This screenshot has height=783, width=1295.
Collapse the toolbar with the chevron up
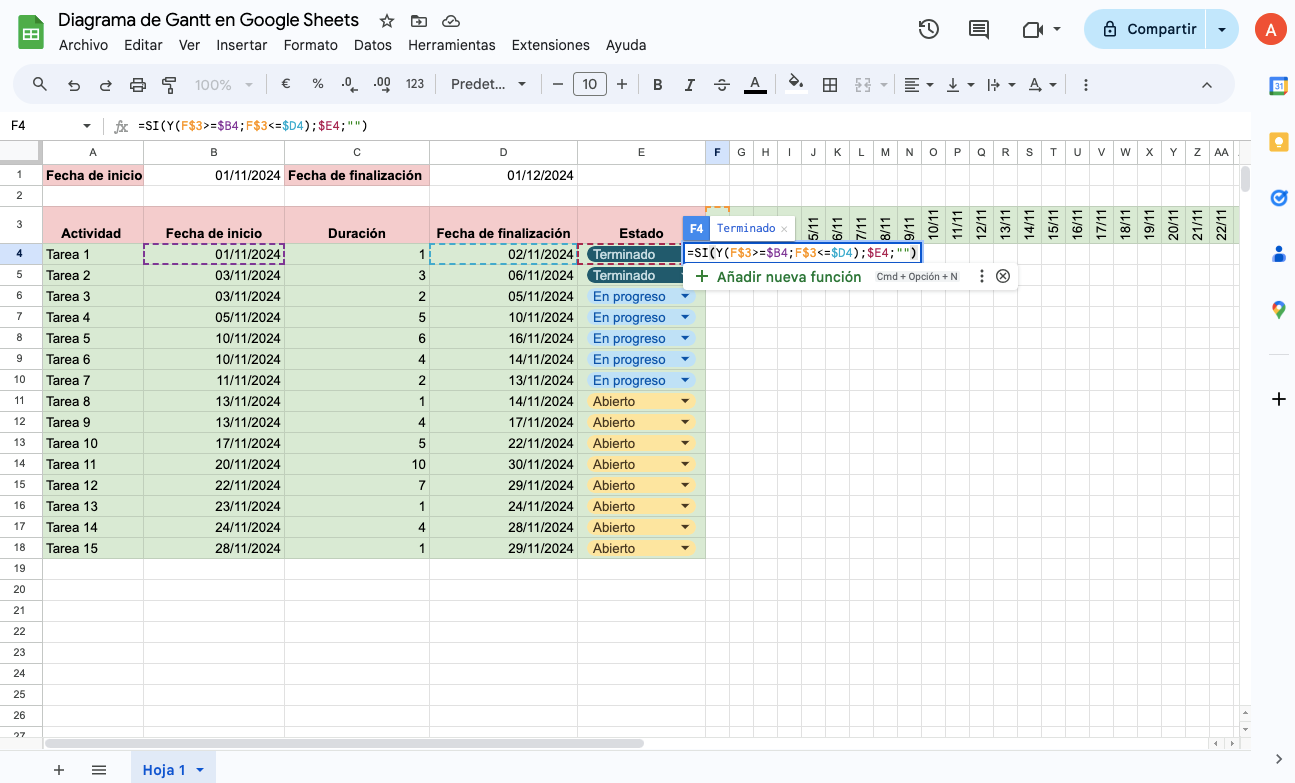click(x=1206, y=85)
